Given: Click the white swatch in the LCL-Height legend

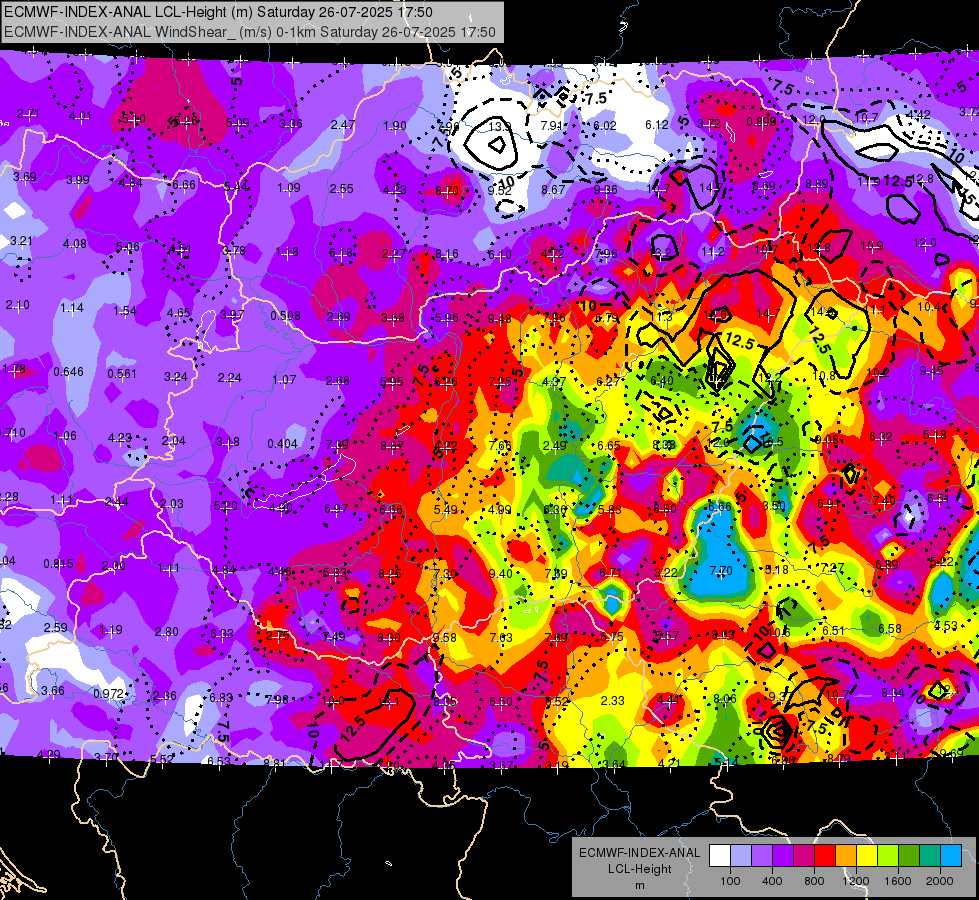Looking at the screenshot, I should tap(720, 856).
